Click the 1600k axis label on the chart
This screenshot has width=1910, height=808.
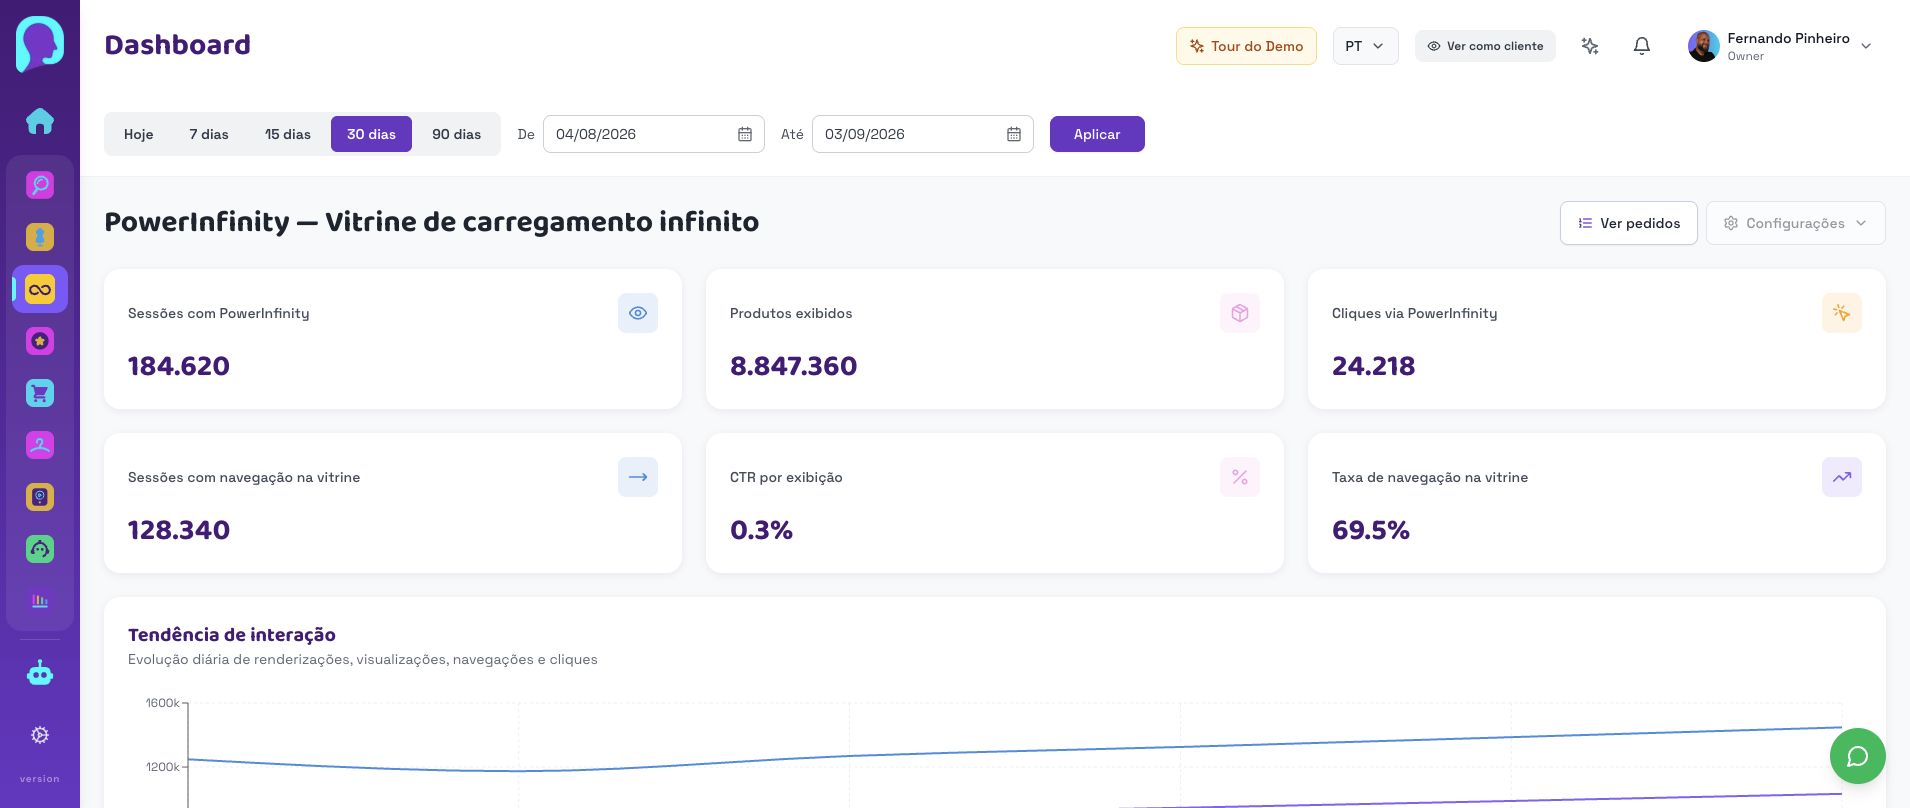tap(163, 703)
